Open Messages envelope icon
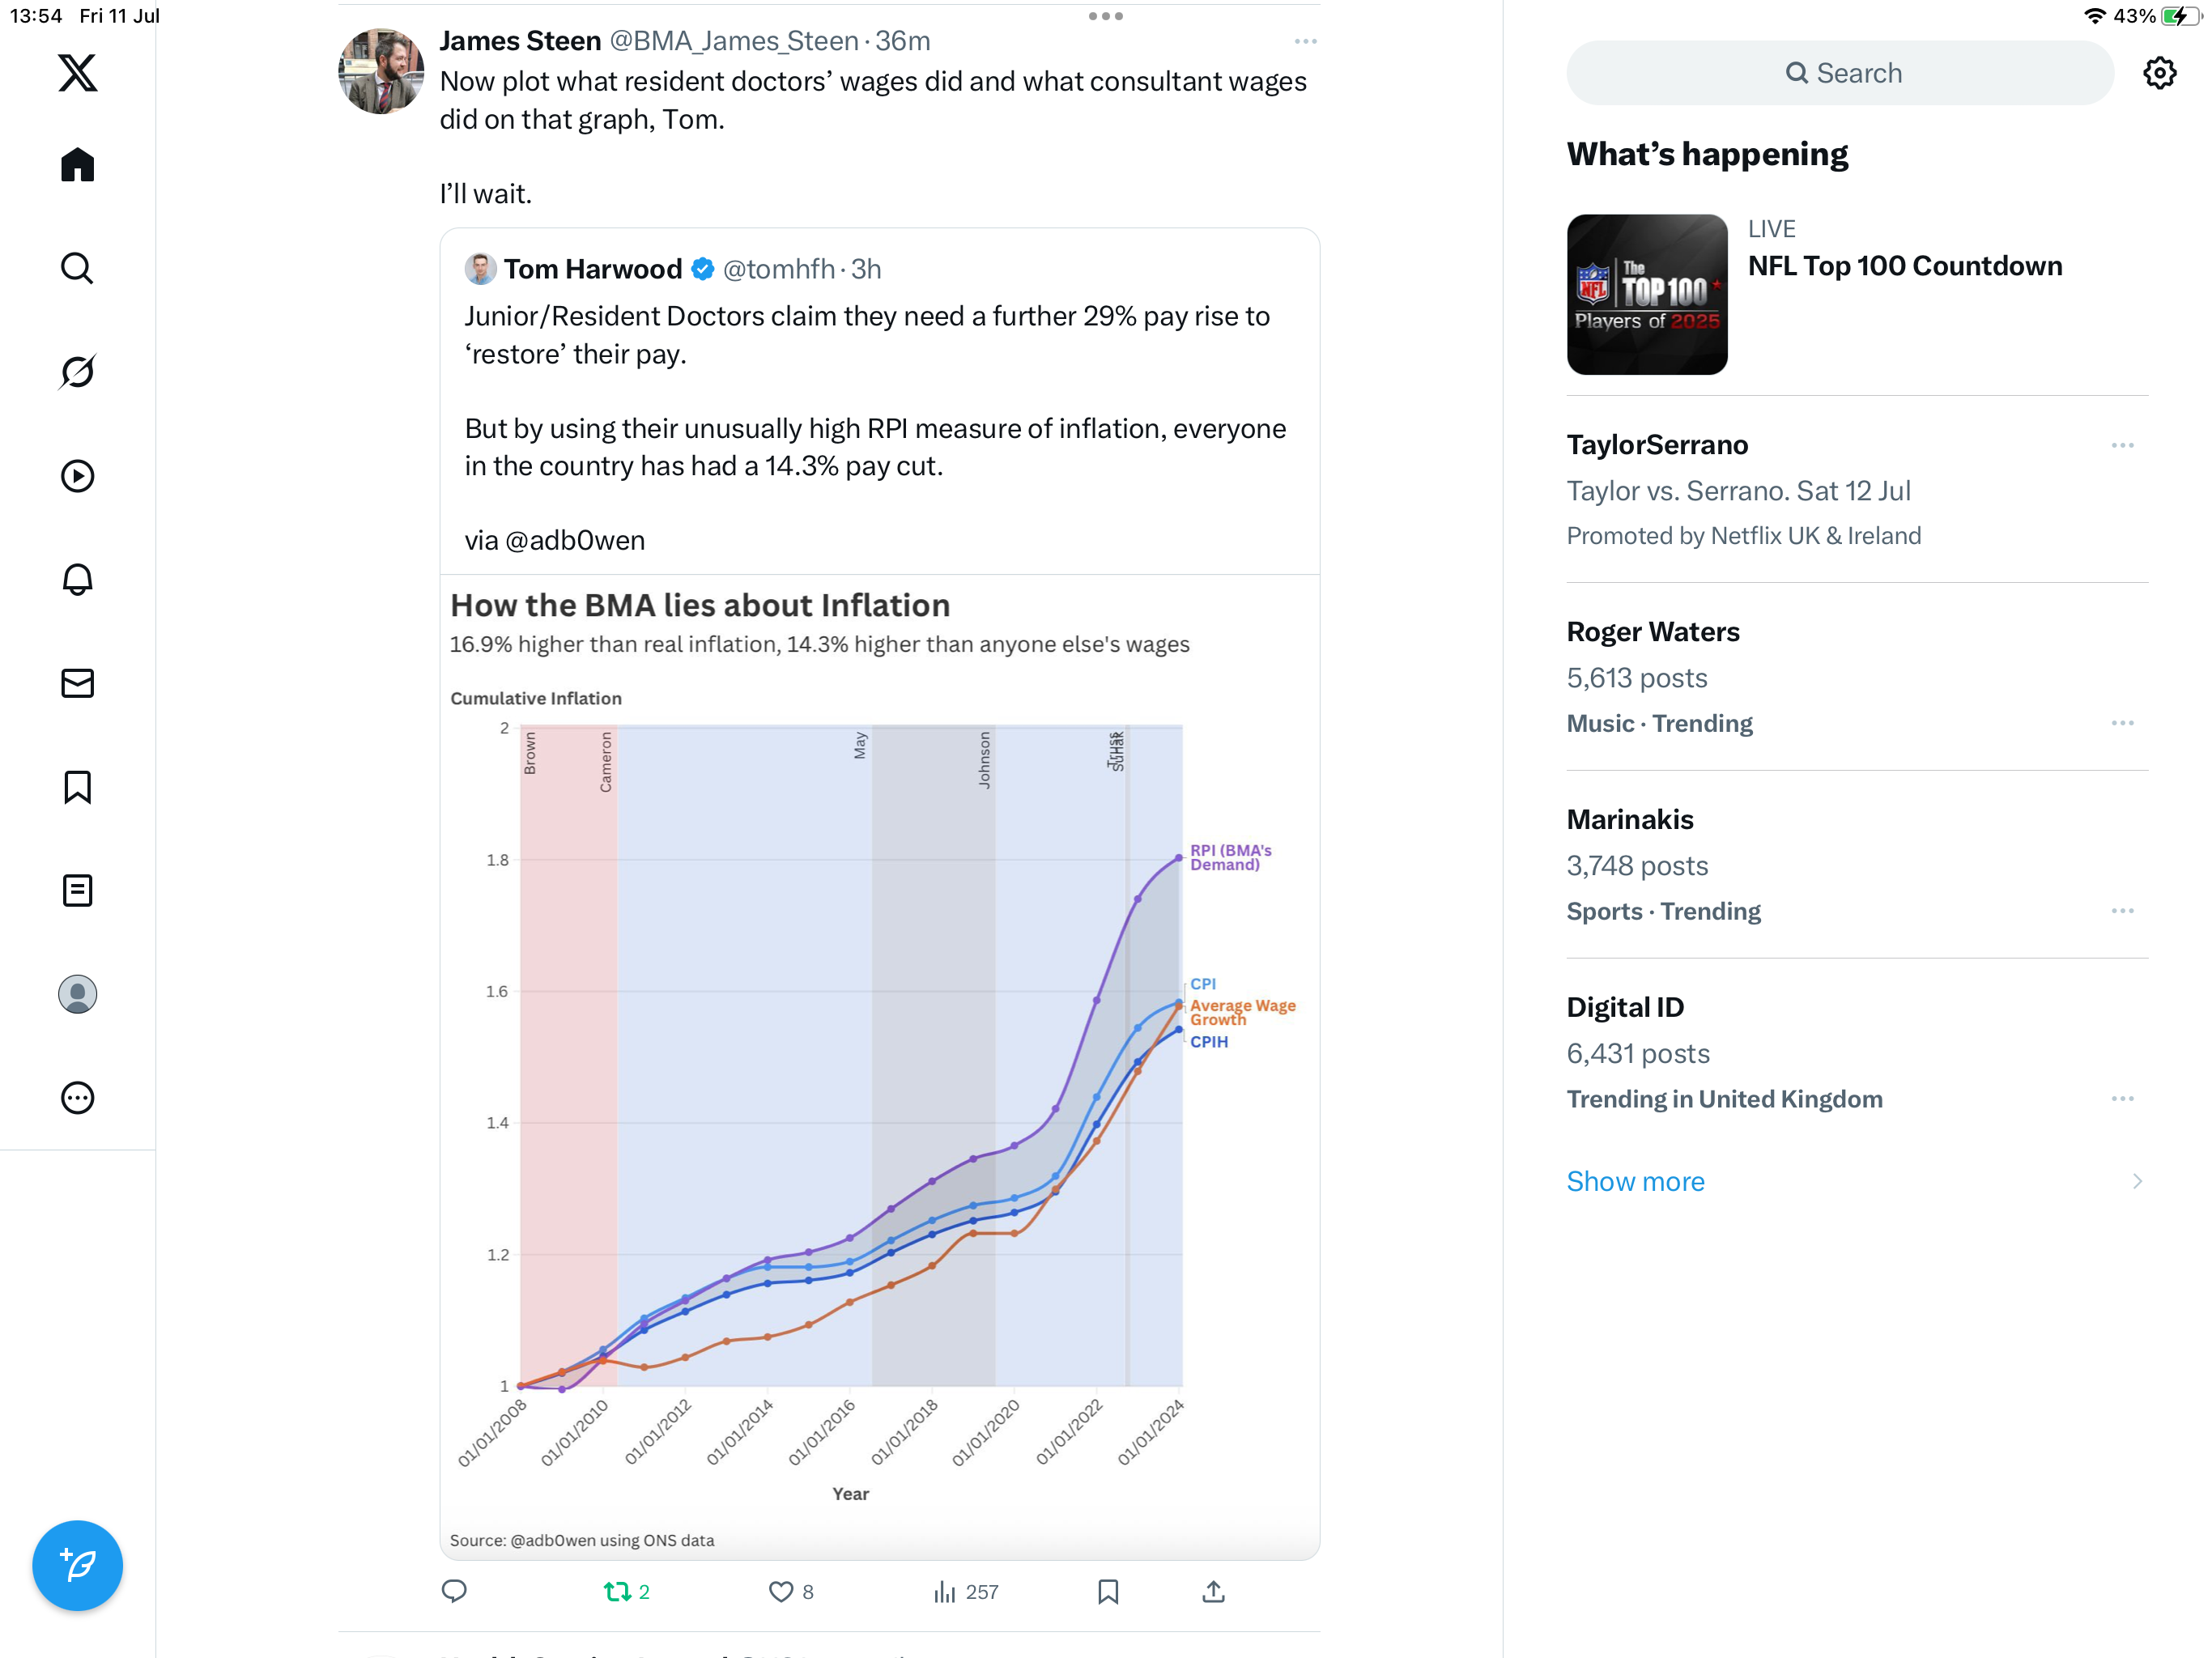This screenshot has height=1658, width=2212. pyautogui.click(x=77, y=683)
